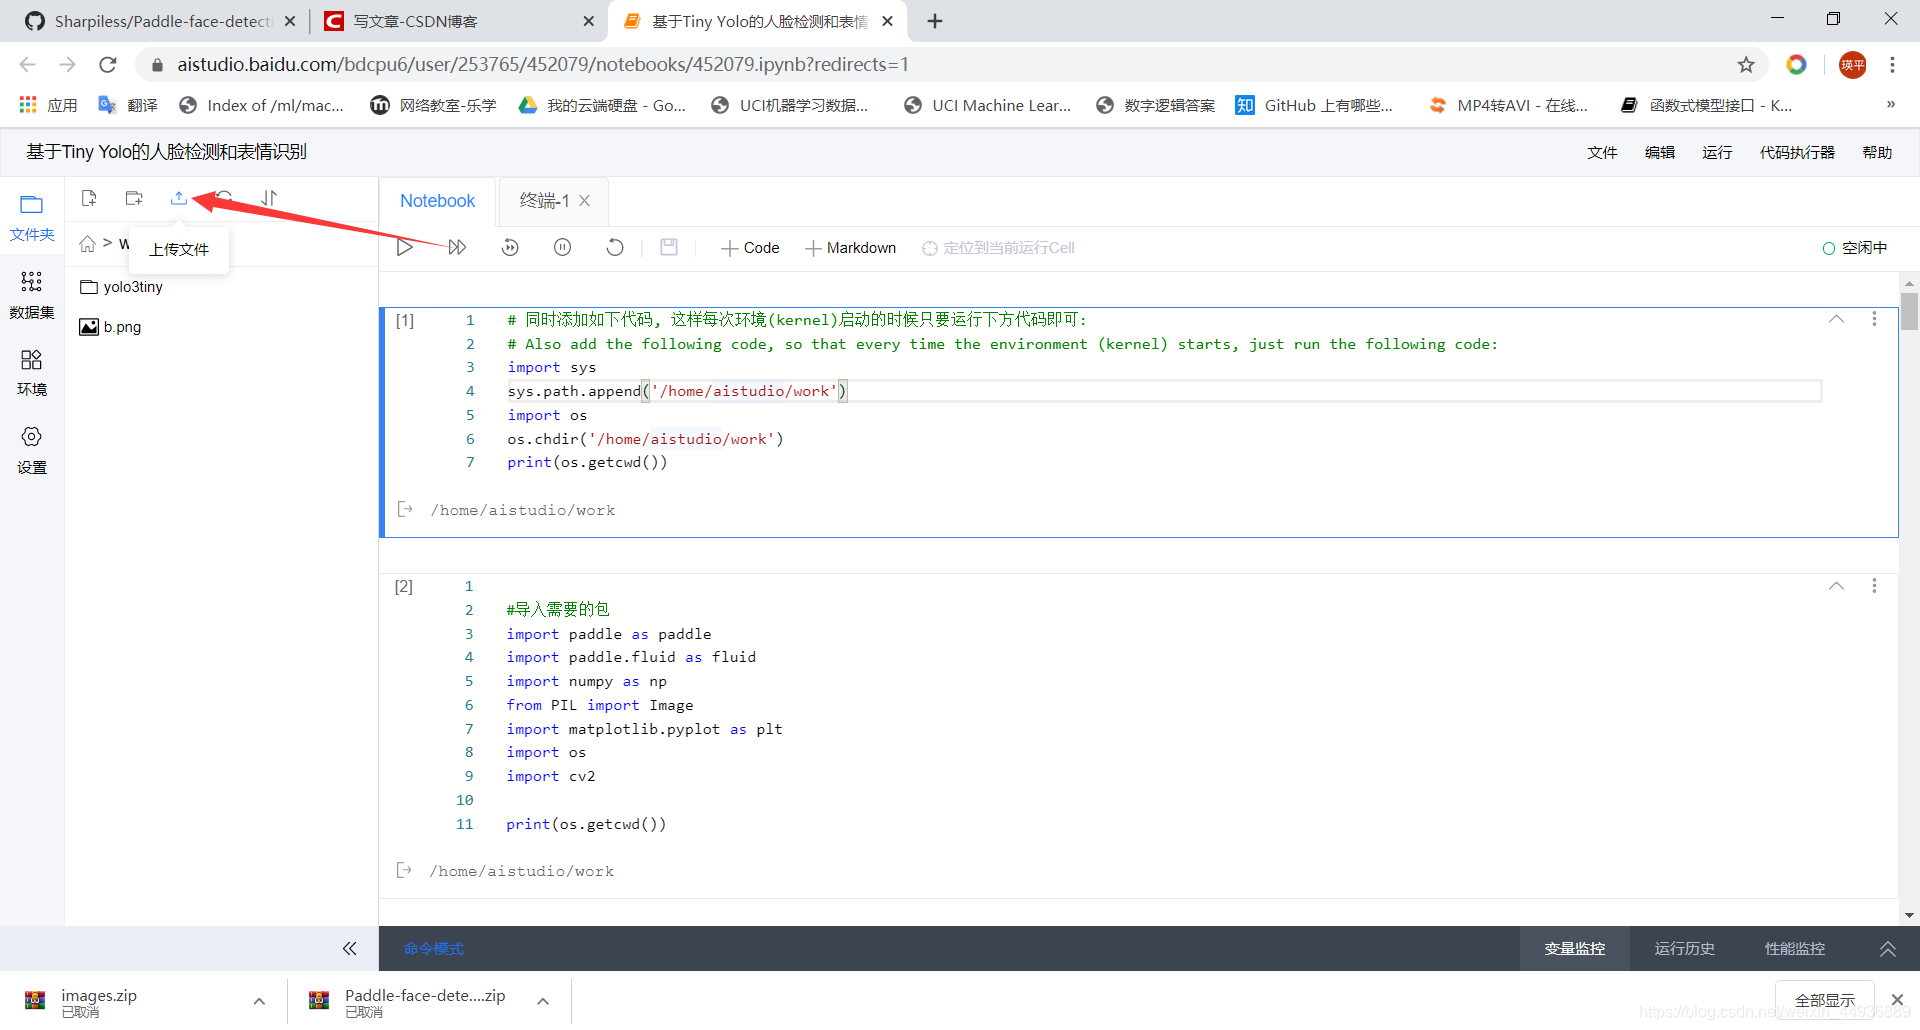
Task: Run all cells with fast-forward icon
Action: [x=457, y=247]
